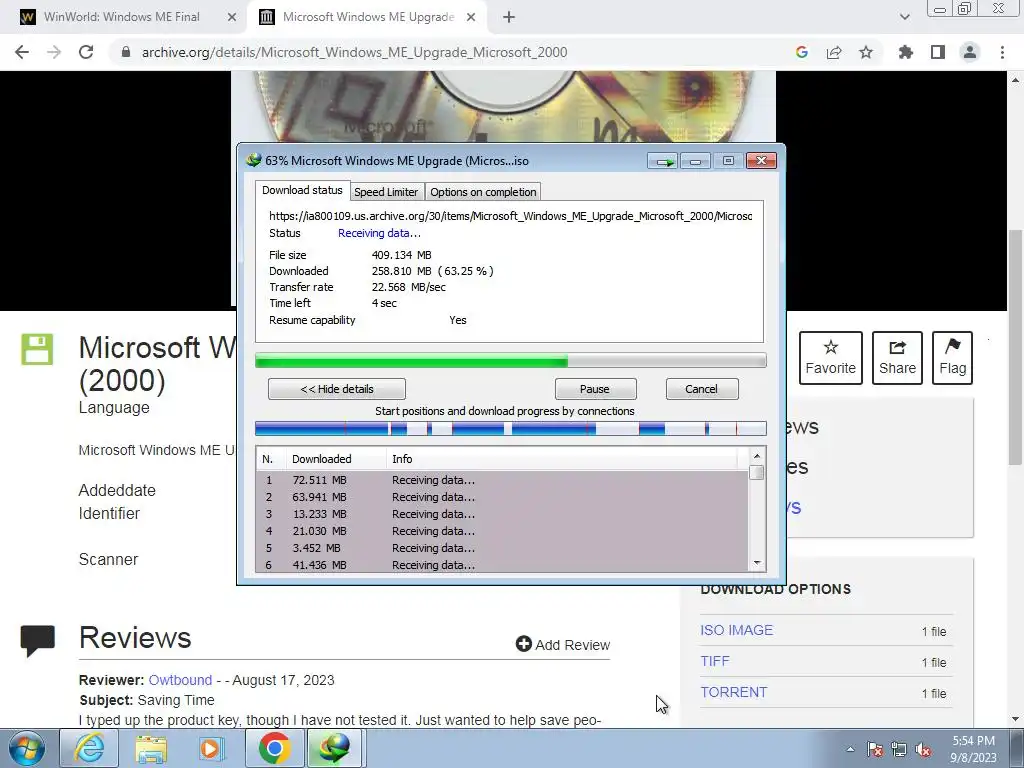Show hidden system tray icons
Image resolution: width=1024 pixels, height=768 pixels.
tap(850, 749)
